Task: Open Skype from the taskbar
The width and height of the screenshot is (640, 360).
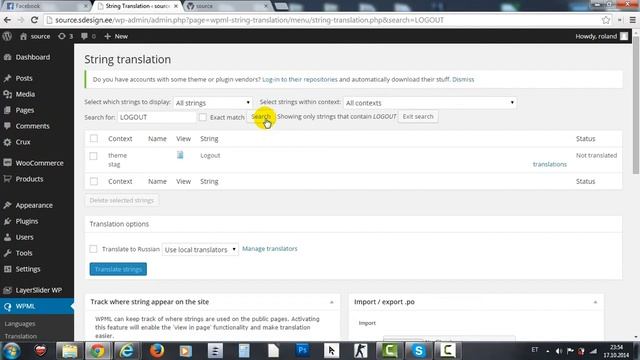Action: 418,351
